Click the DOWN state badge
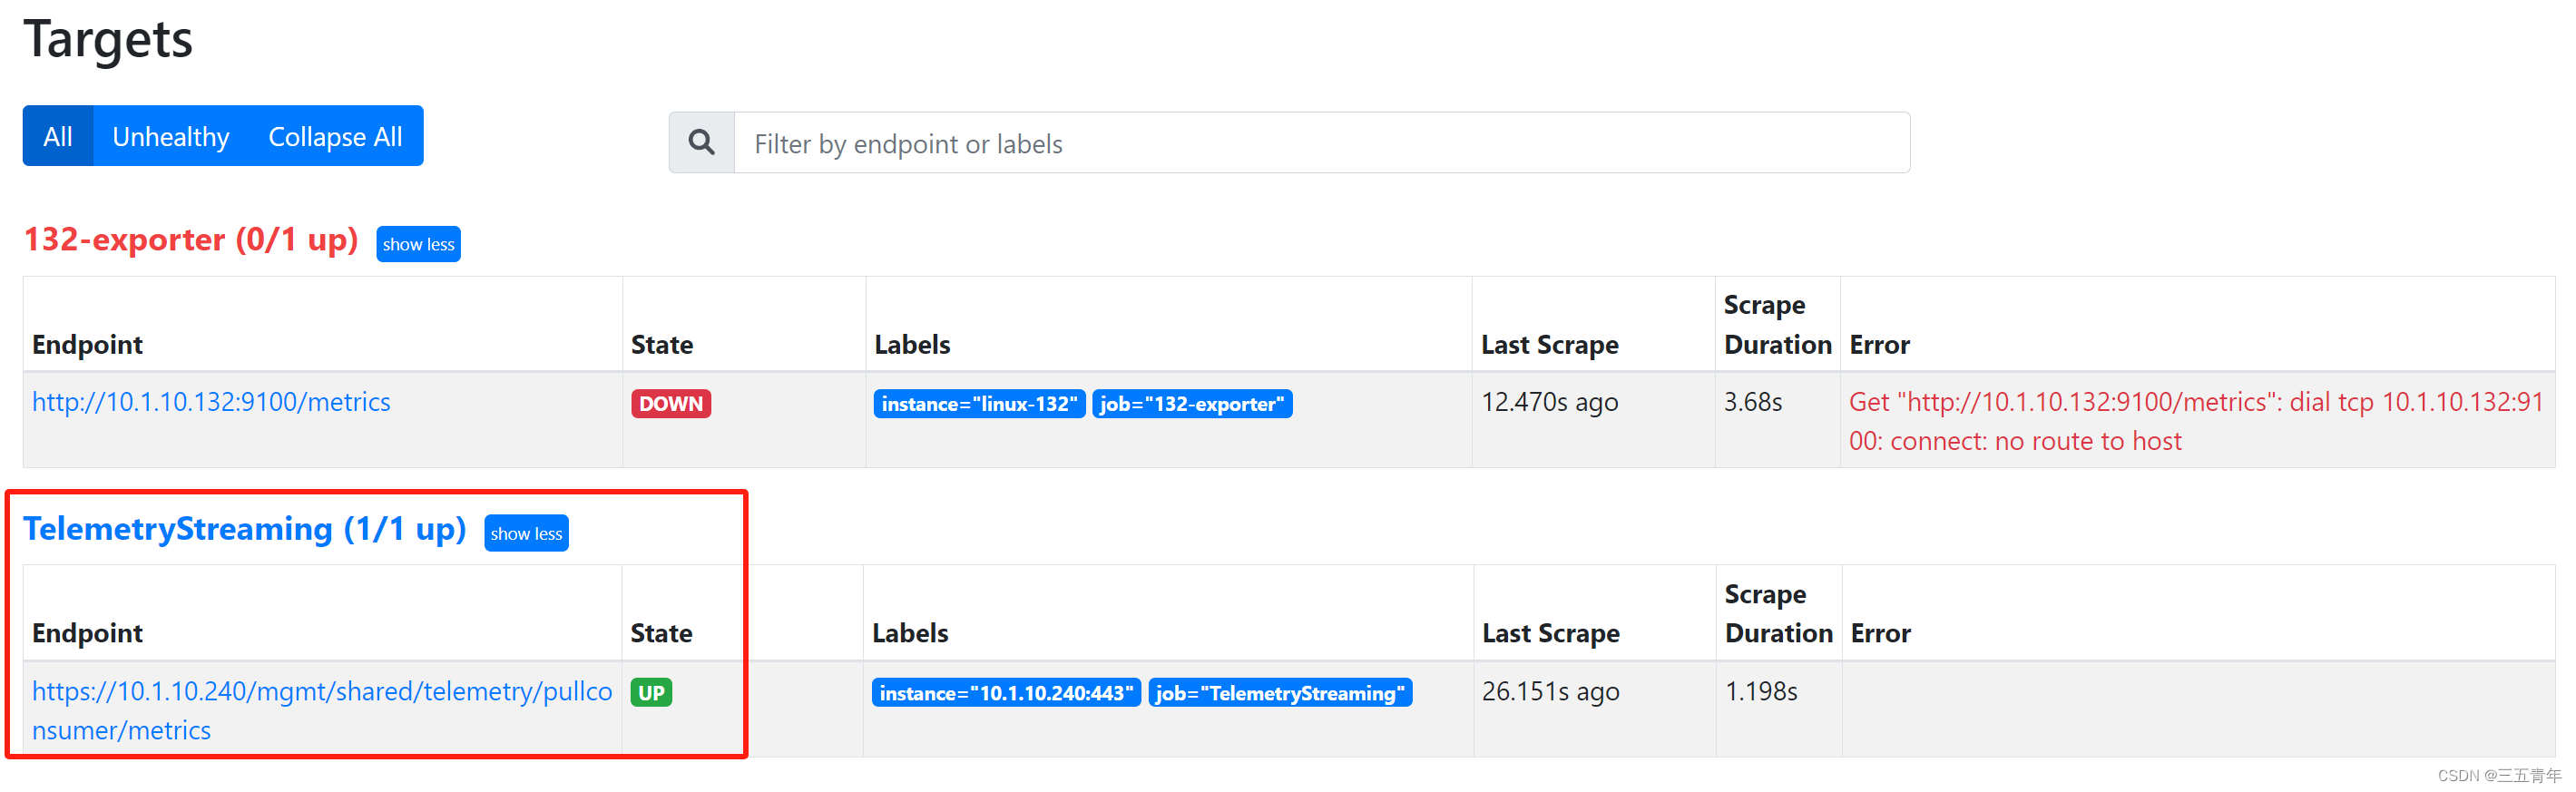2576x792 pixels. pos(670,403)
